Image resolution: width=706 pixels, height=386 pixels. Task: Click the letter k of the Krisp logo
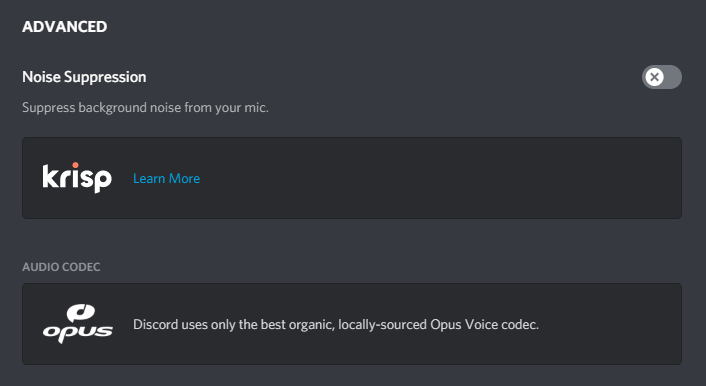[x=50, y=176]
